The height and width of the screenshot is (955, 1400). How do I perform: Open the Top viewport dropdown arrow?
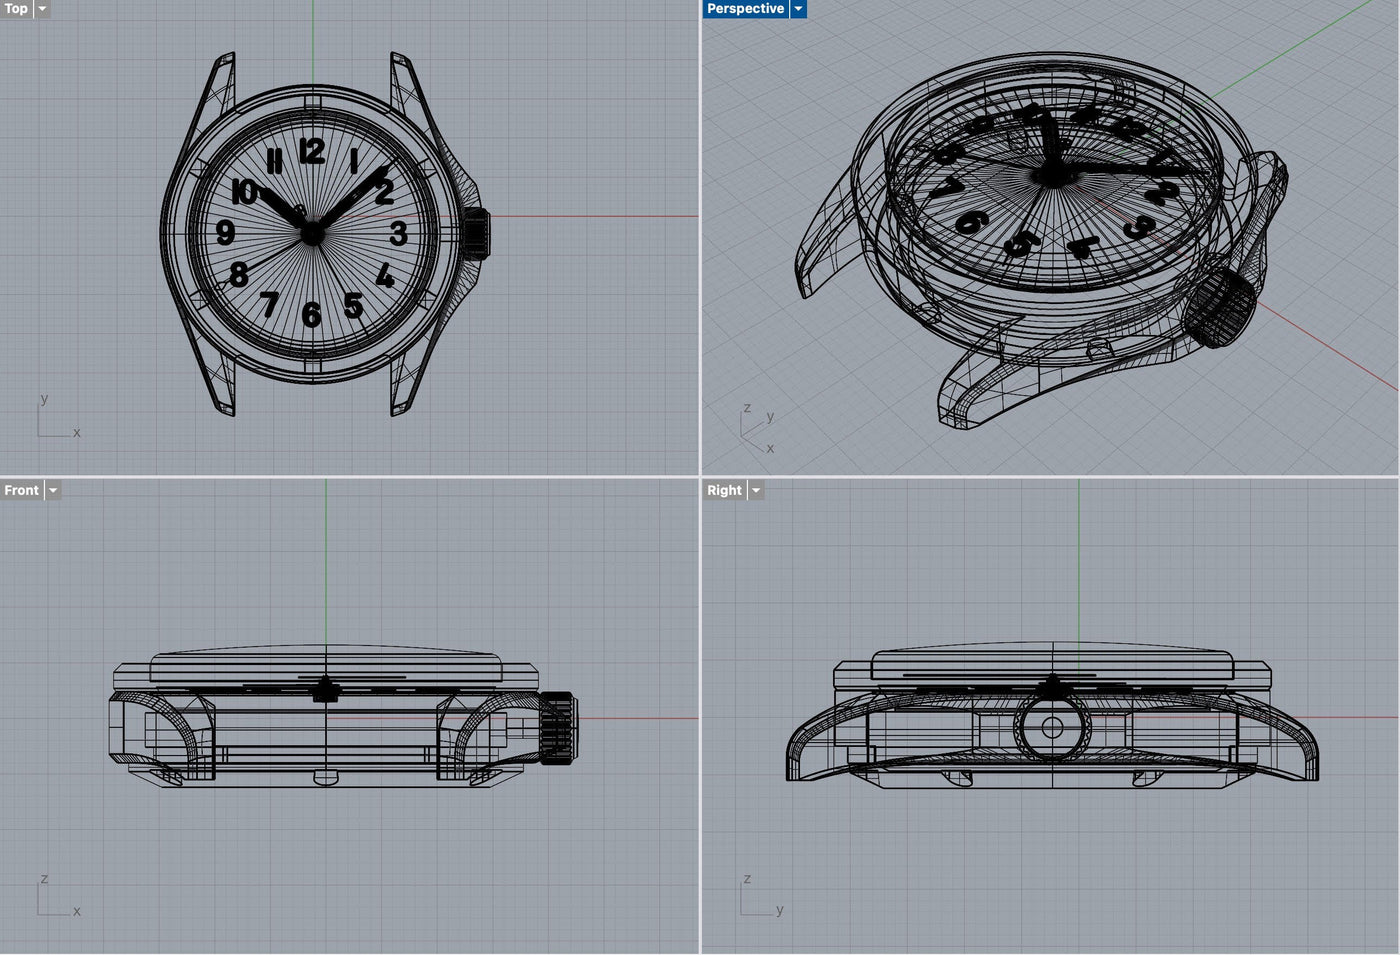tap(42, 9)
